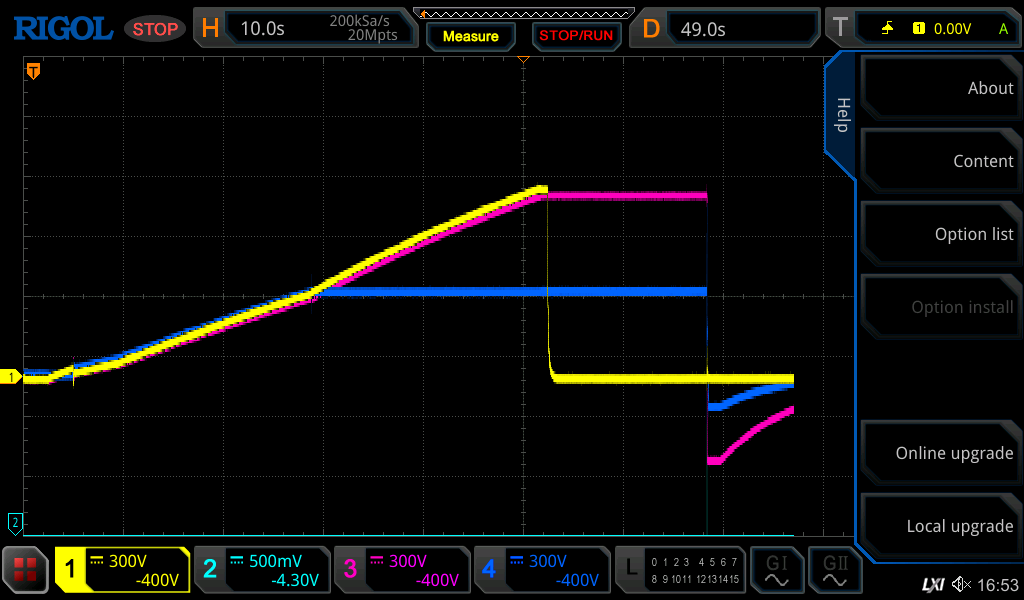Click the waveform memory position bar
The height and width of the screenshot is (600, 1024).
523,13
